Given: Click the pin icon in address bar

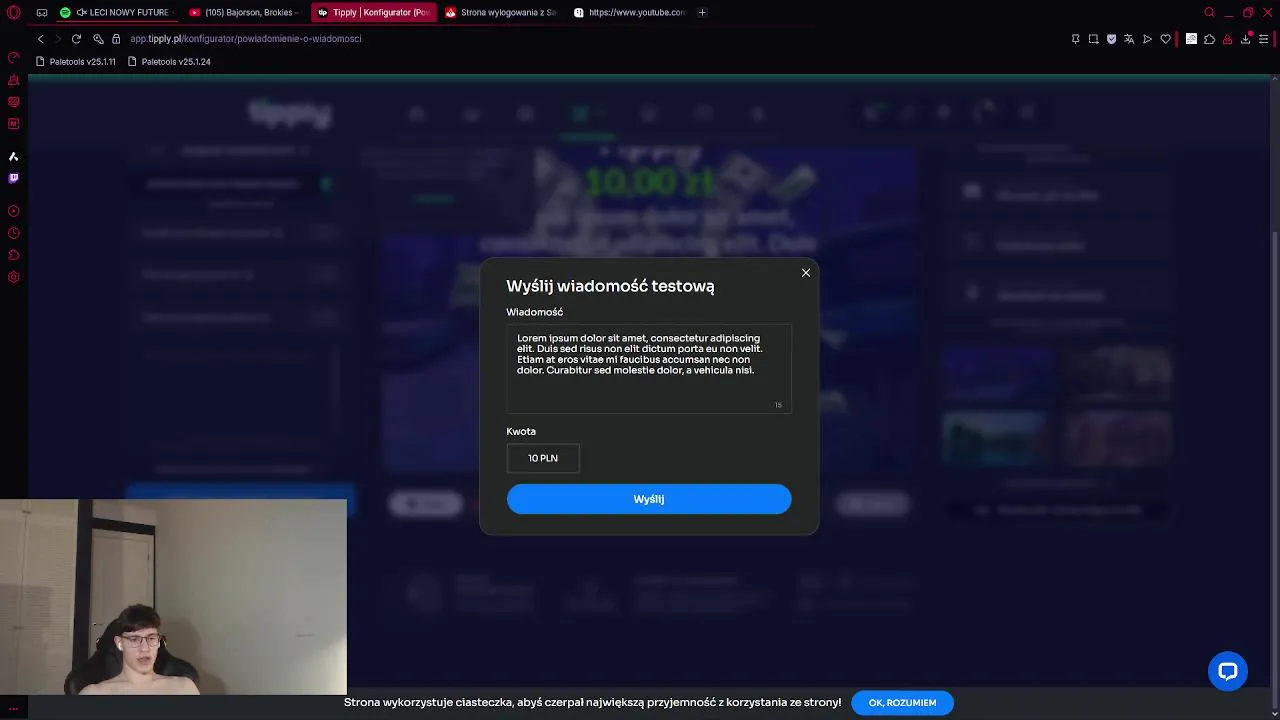Looking at the screenshot, I should coord(1075,39).
